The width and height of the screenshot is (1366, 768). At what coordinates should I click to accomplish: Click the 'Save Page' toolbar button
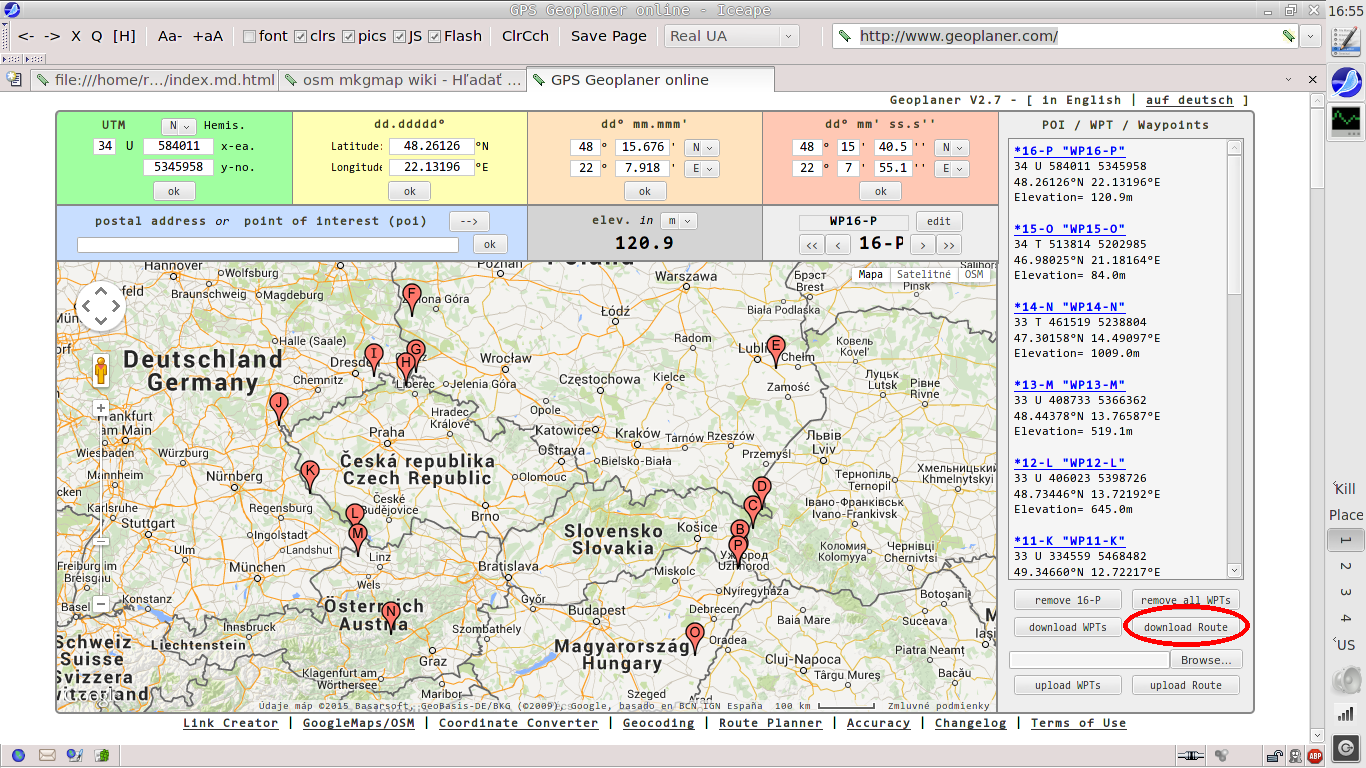pos(609,36)
